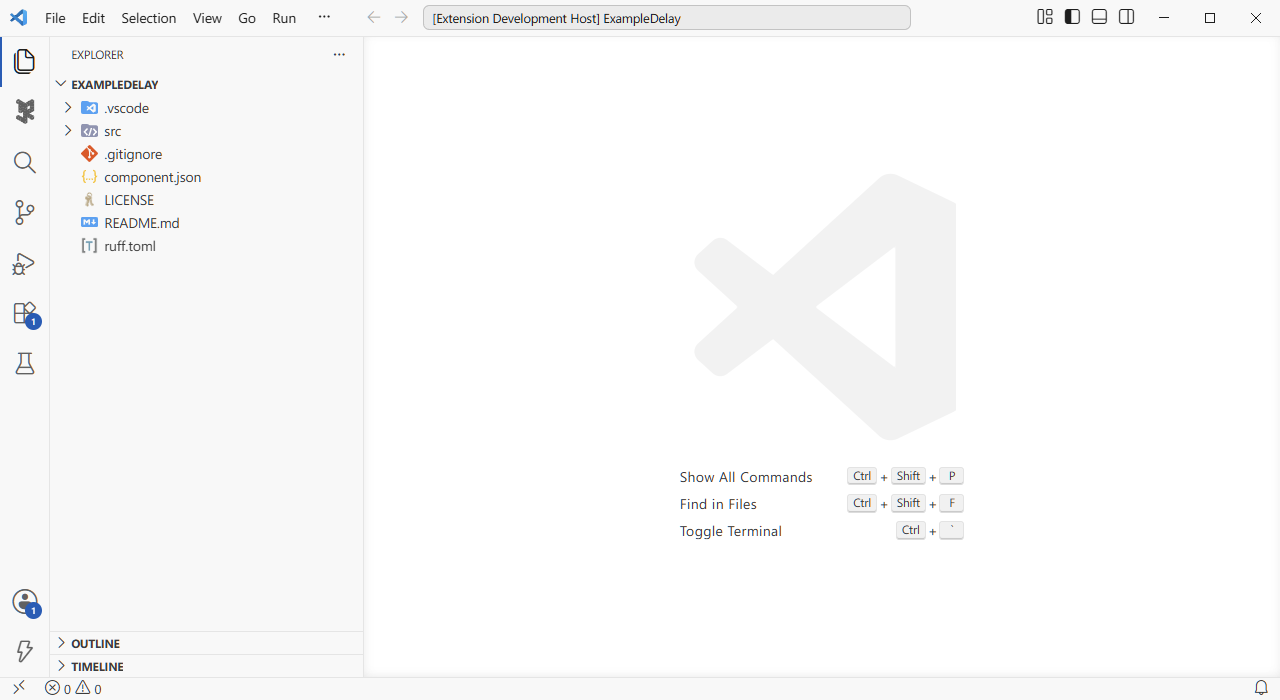Collapse the EXAMPLEDELAY folder section
This screenshot has width=1280, height=700.
(x=207, y=85)
